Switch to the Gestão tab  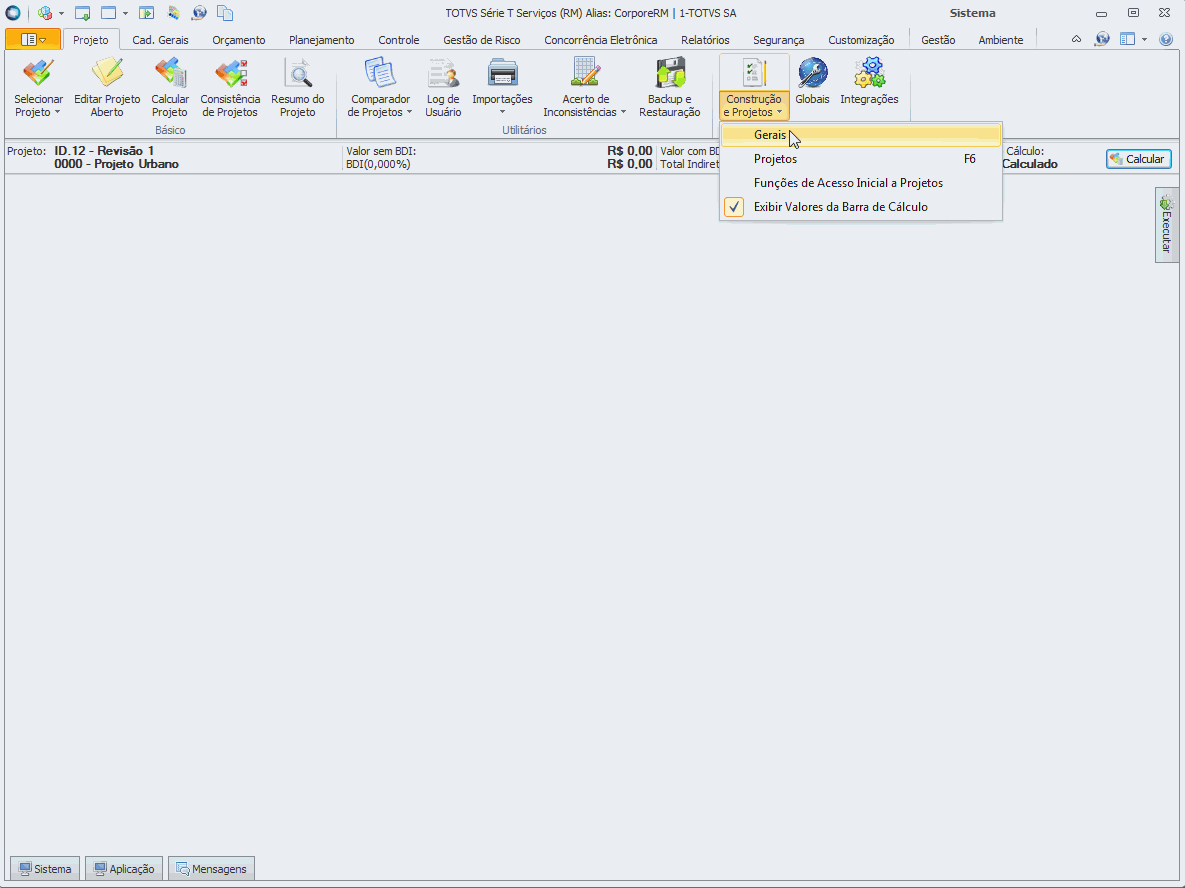point(938,40)
